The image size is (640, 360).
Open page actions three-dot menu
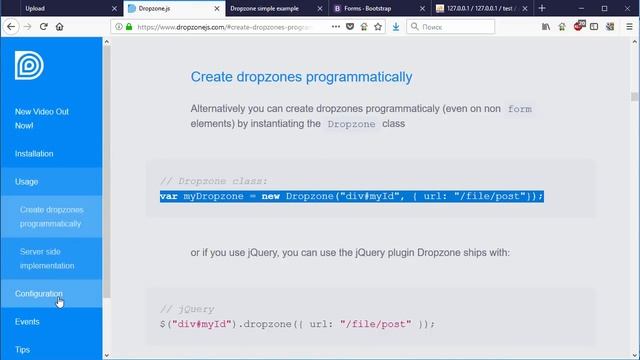336,27
